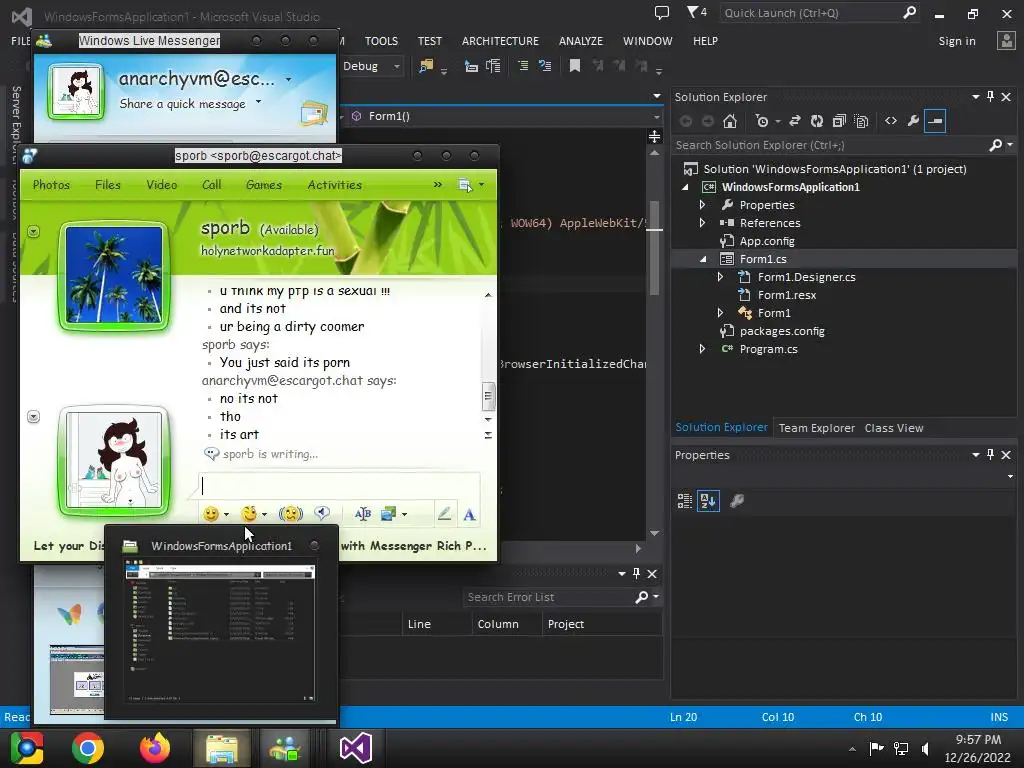Toggle Preview Selected Items in Solution Explorer
1024x768 pixels.
tap(935, 121)
